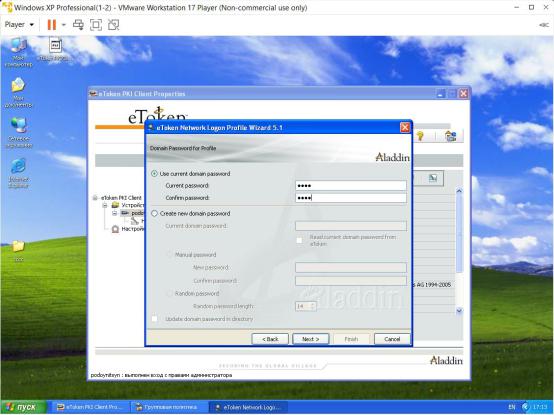The image size is (554, 415).
Task: Click the eToken PKI Client Properties title icon
Action: click(93, 94)
